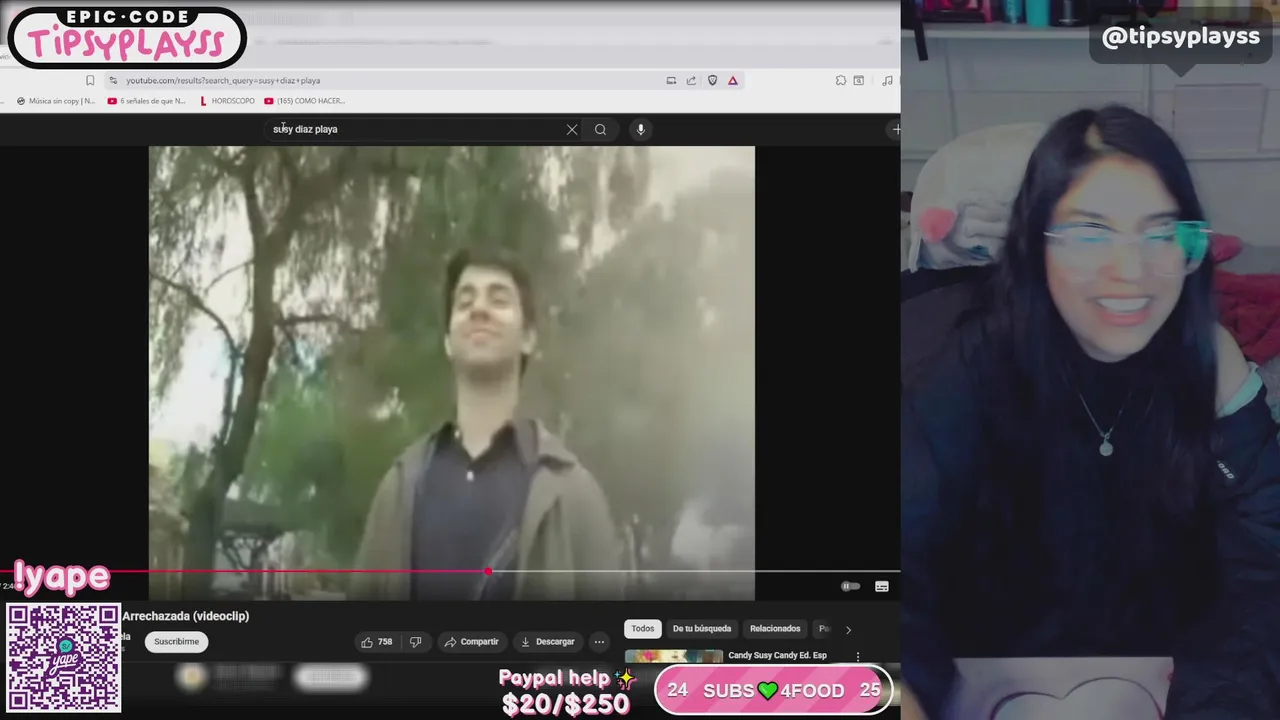This screenshot has width=1280, height=720.
Task: Open the '6 señales de que N...' bookmark
Action: click(146, 101)
